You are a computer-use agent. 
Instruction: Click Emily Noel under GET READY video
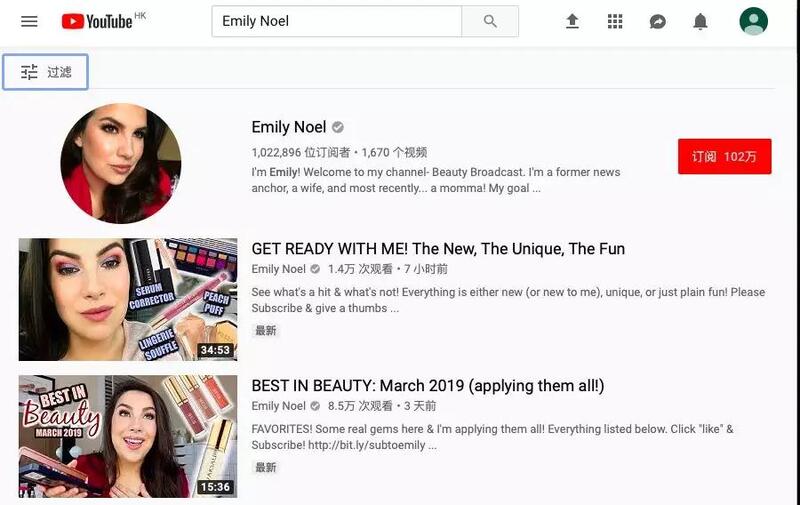pyautogui.click(x=279, y=269)
